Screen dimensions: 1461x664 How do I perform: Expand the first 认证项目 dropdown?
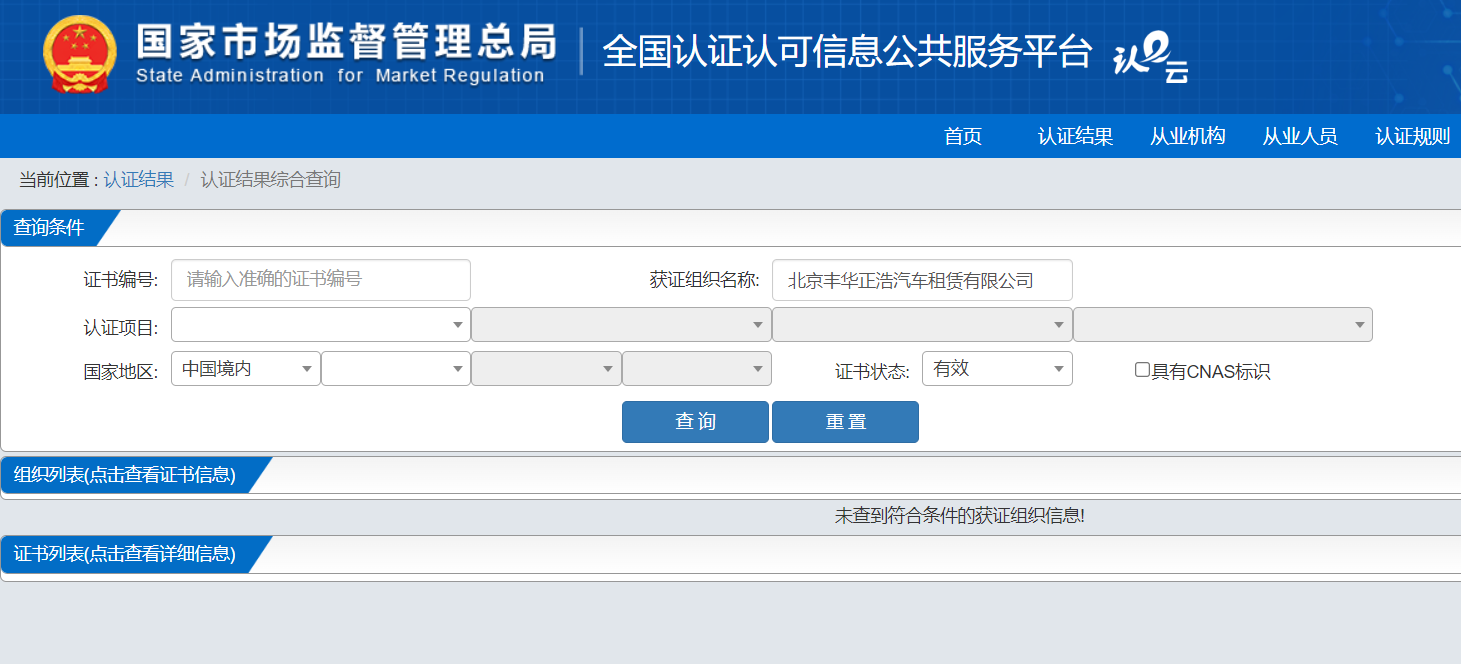[321, 325]
